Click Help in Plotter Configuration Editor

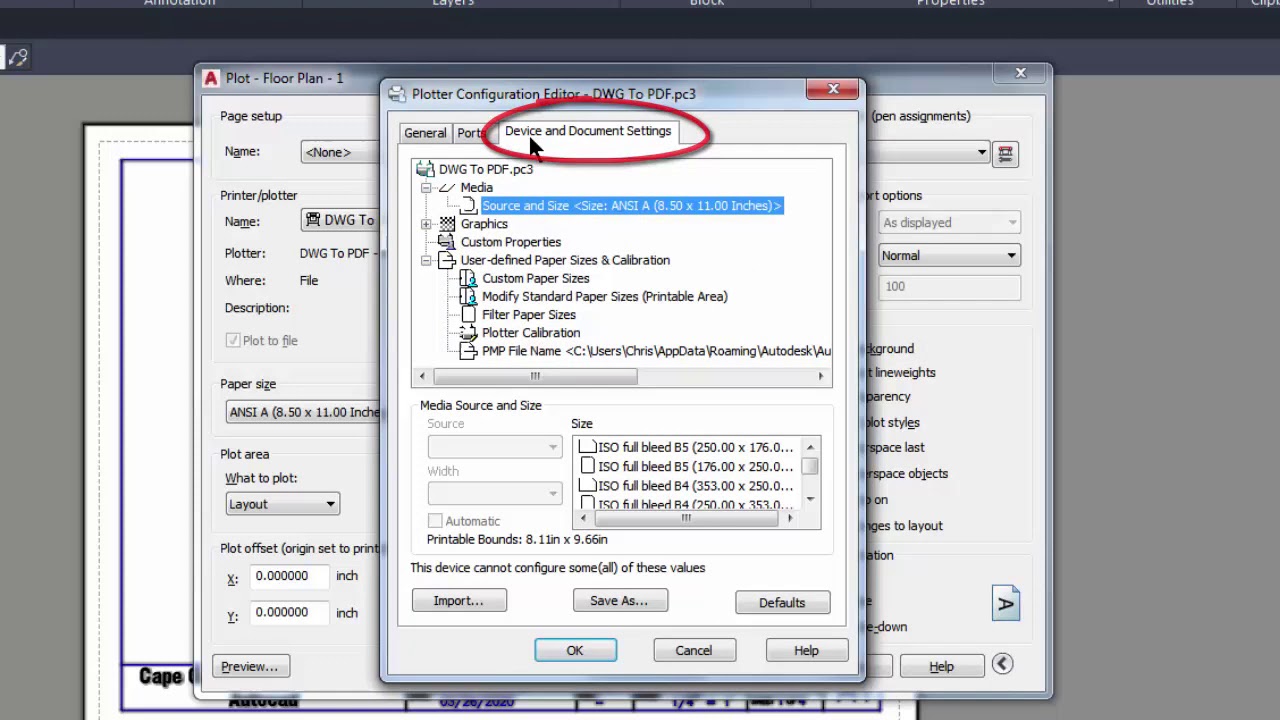click(806, 651)
